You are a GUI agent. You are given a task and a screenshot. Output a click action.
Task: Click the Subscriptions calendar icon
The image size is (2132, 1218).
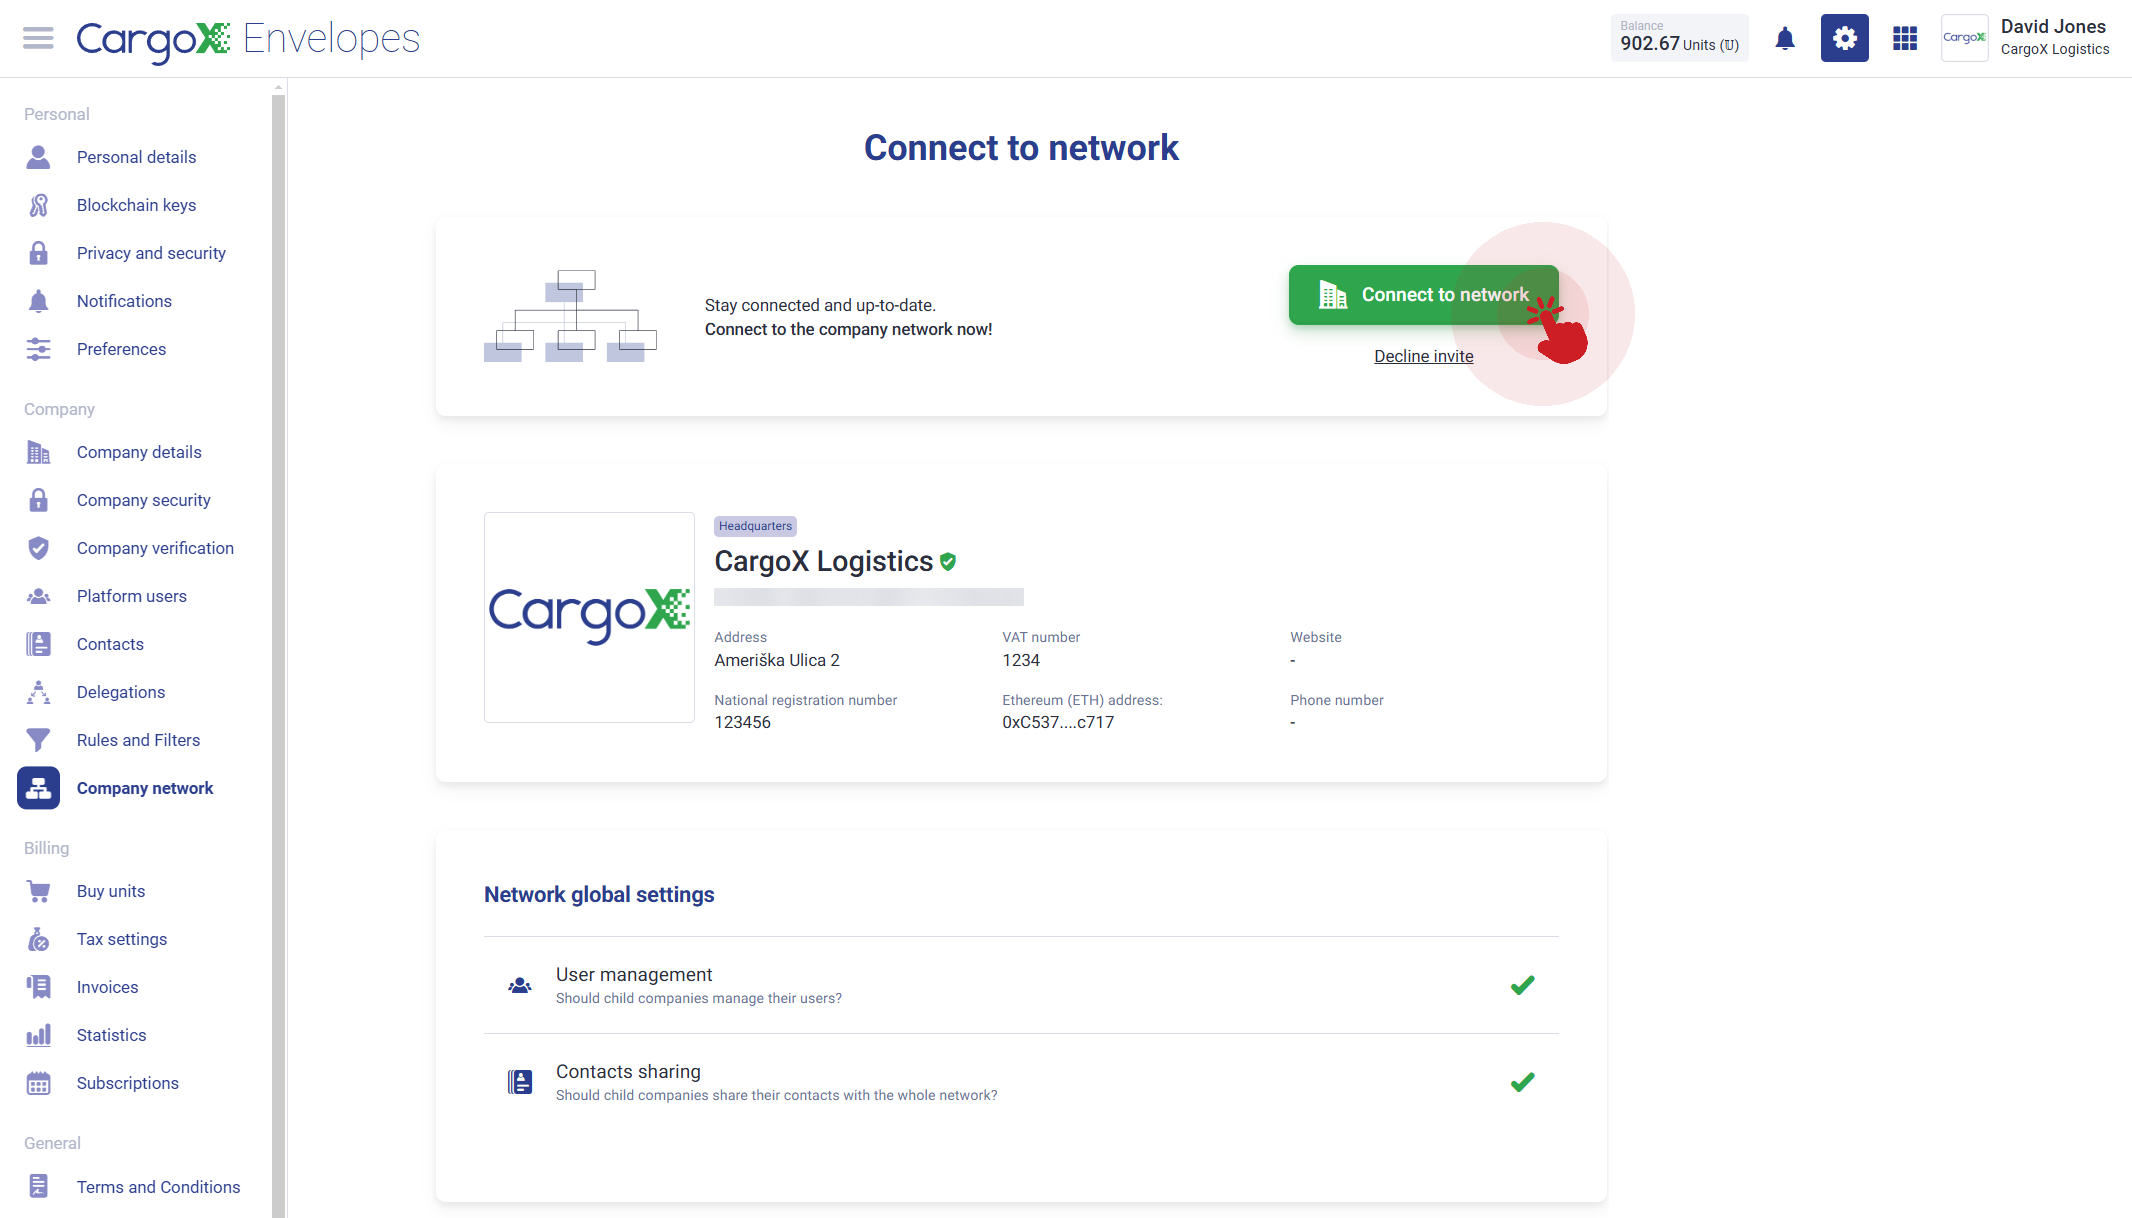38,1083
